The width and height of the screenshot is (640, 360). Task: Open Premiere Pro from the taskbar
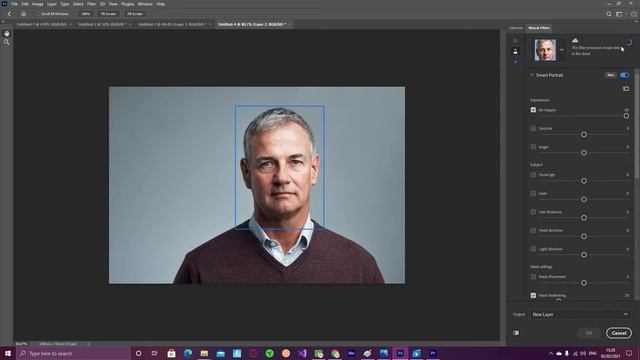[x=433, y=353]
